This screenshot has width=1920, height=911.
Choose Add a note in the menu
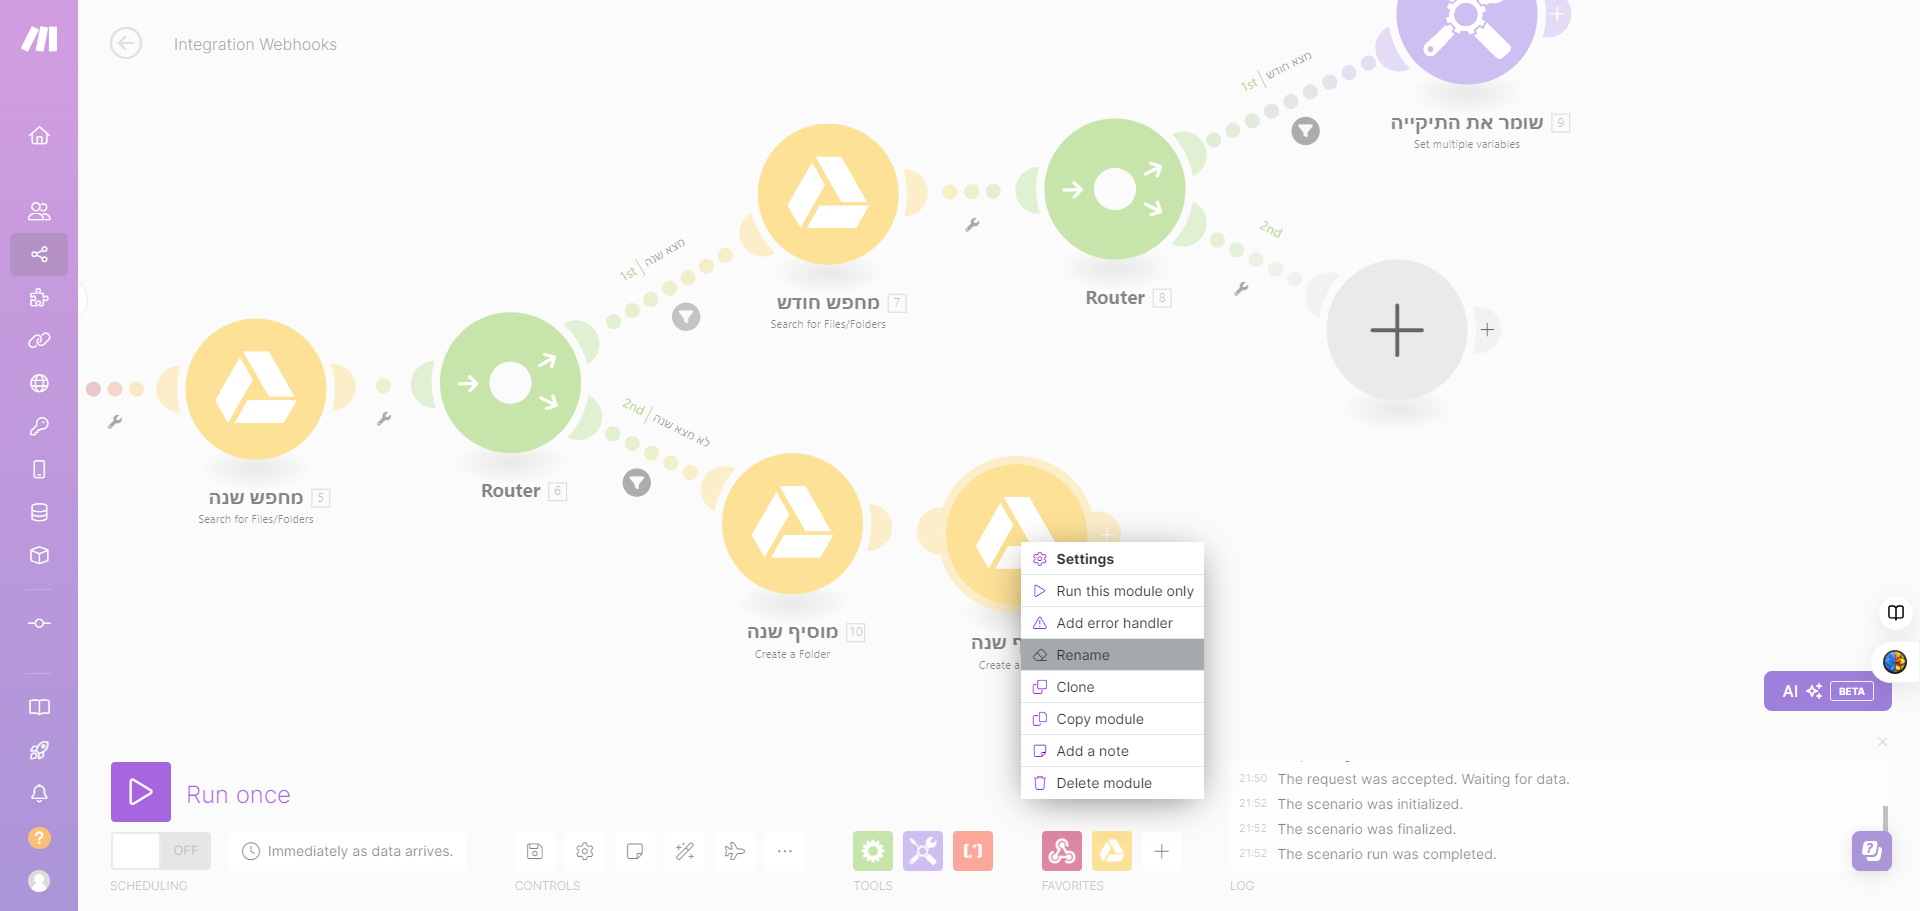coord(1112,751)
